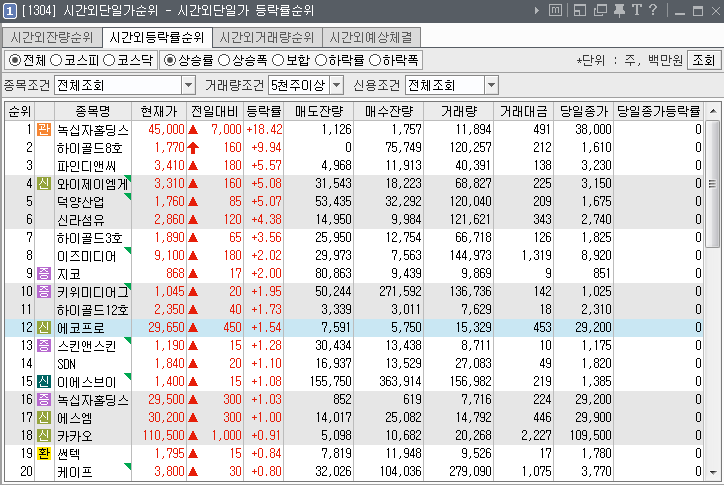Click the green 신 badge on 에코프로 row
Image resolution: width=724 pixels, height=485 pixels.
tap(44, 327)
